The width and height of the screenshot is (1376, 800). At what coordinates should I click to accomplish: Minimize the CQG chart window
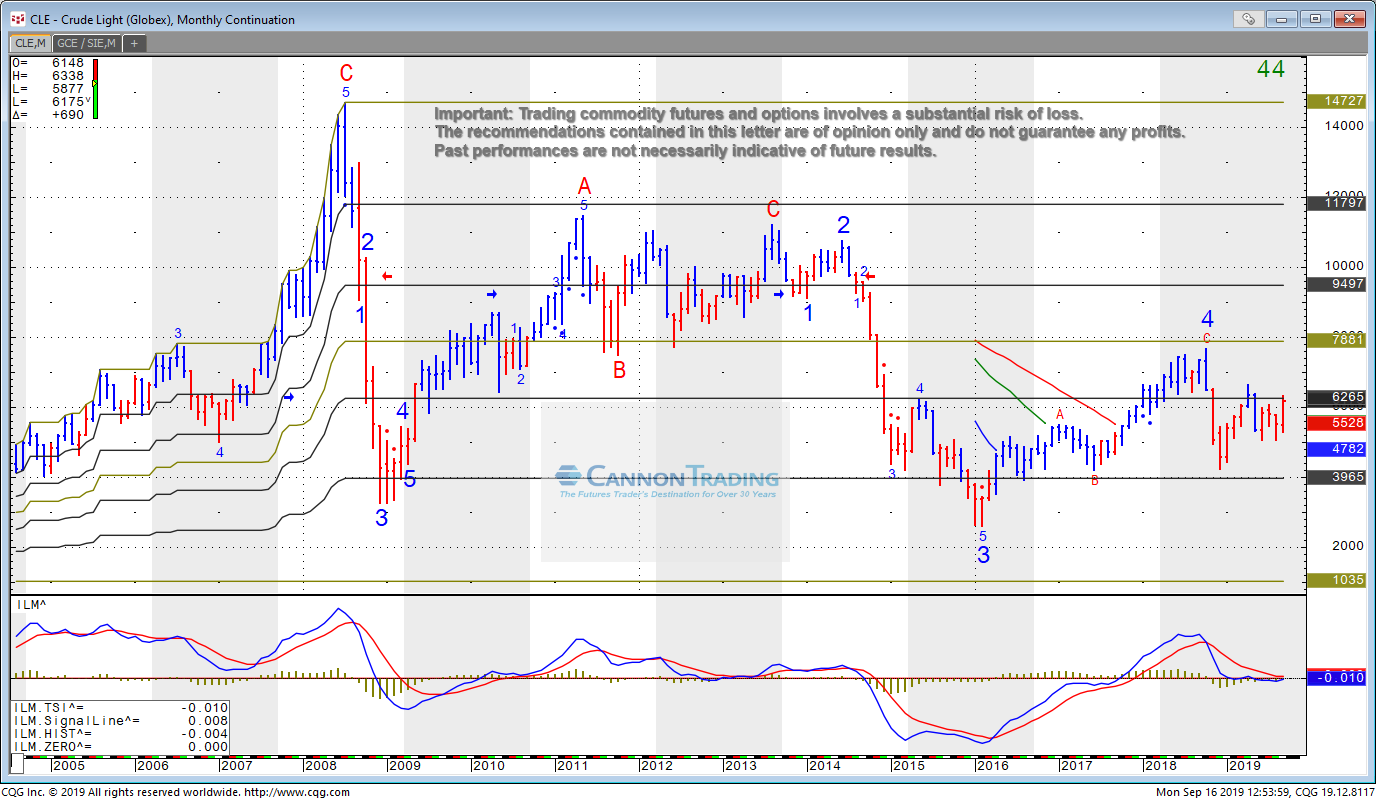(x=1283, y=19)
